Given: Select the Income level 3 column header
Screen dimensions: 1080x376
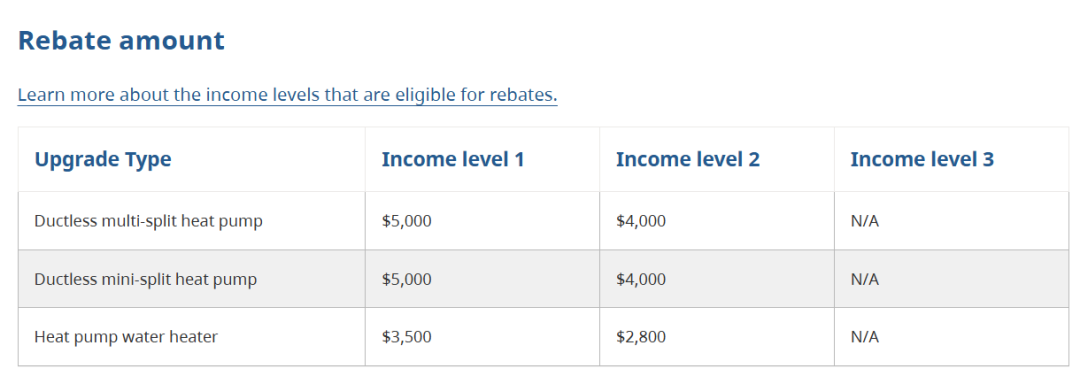Looking at the screenshot, I should click(922, 160).
